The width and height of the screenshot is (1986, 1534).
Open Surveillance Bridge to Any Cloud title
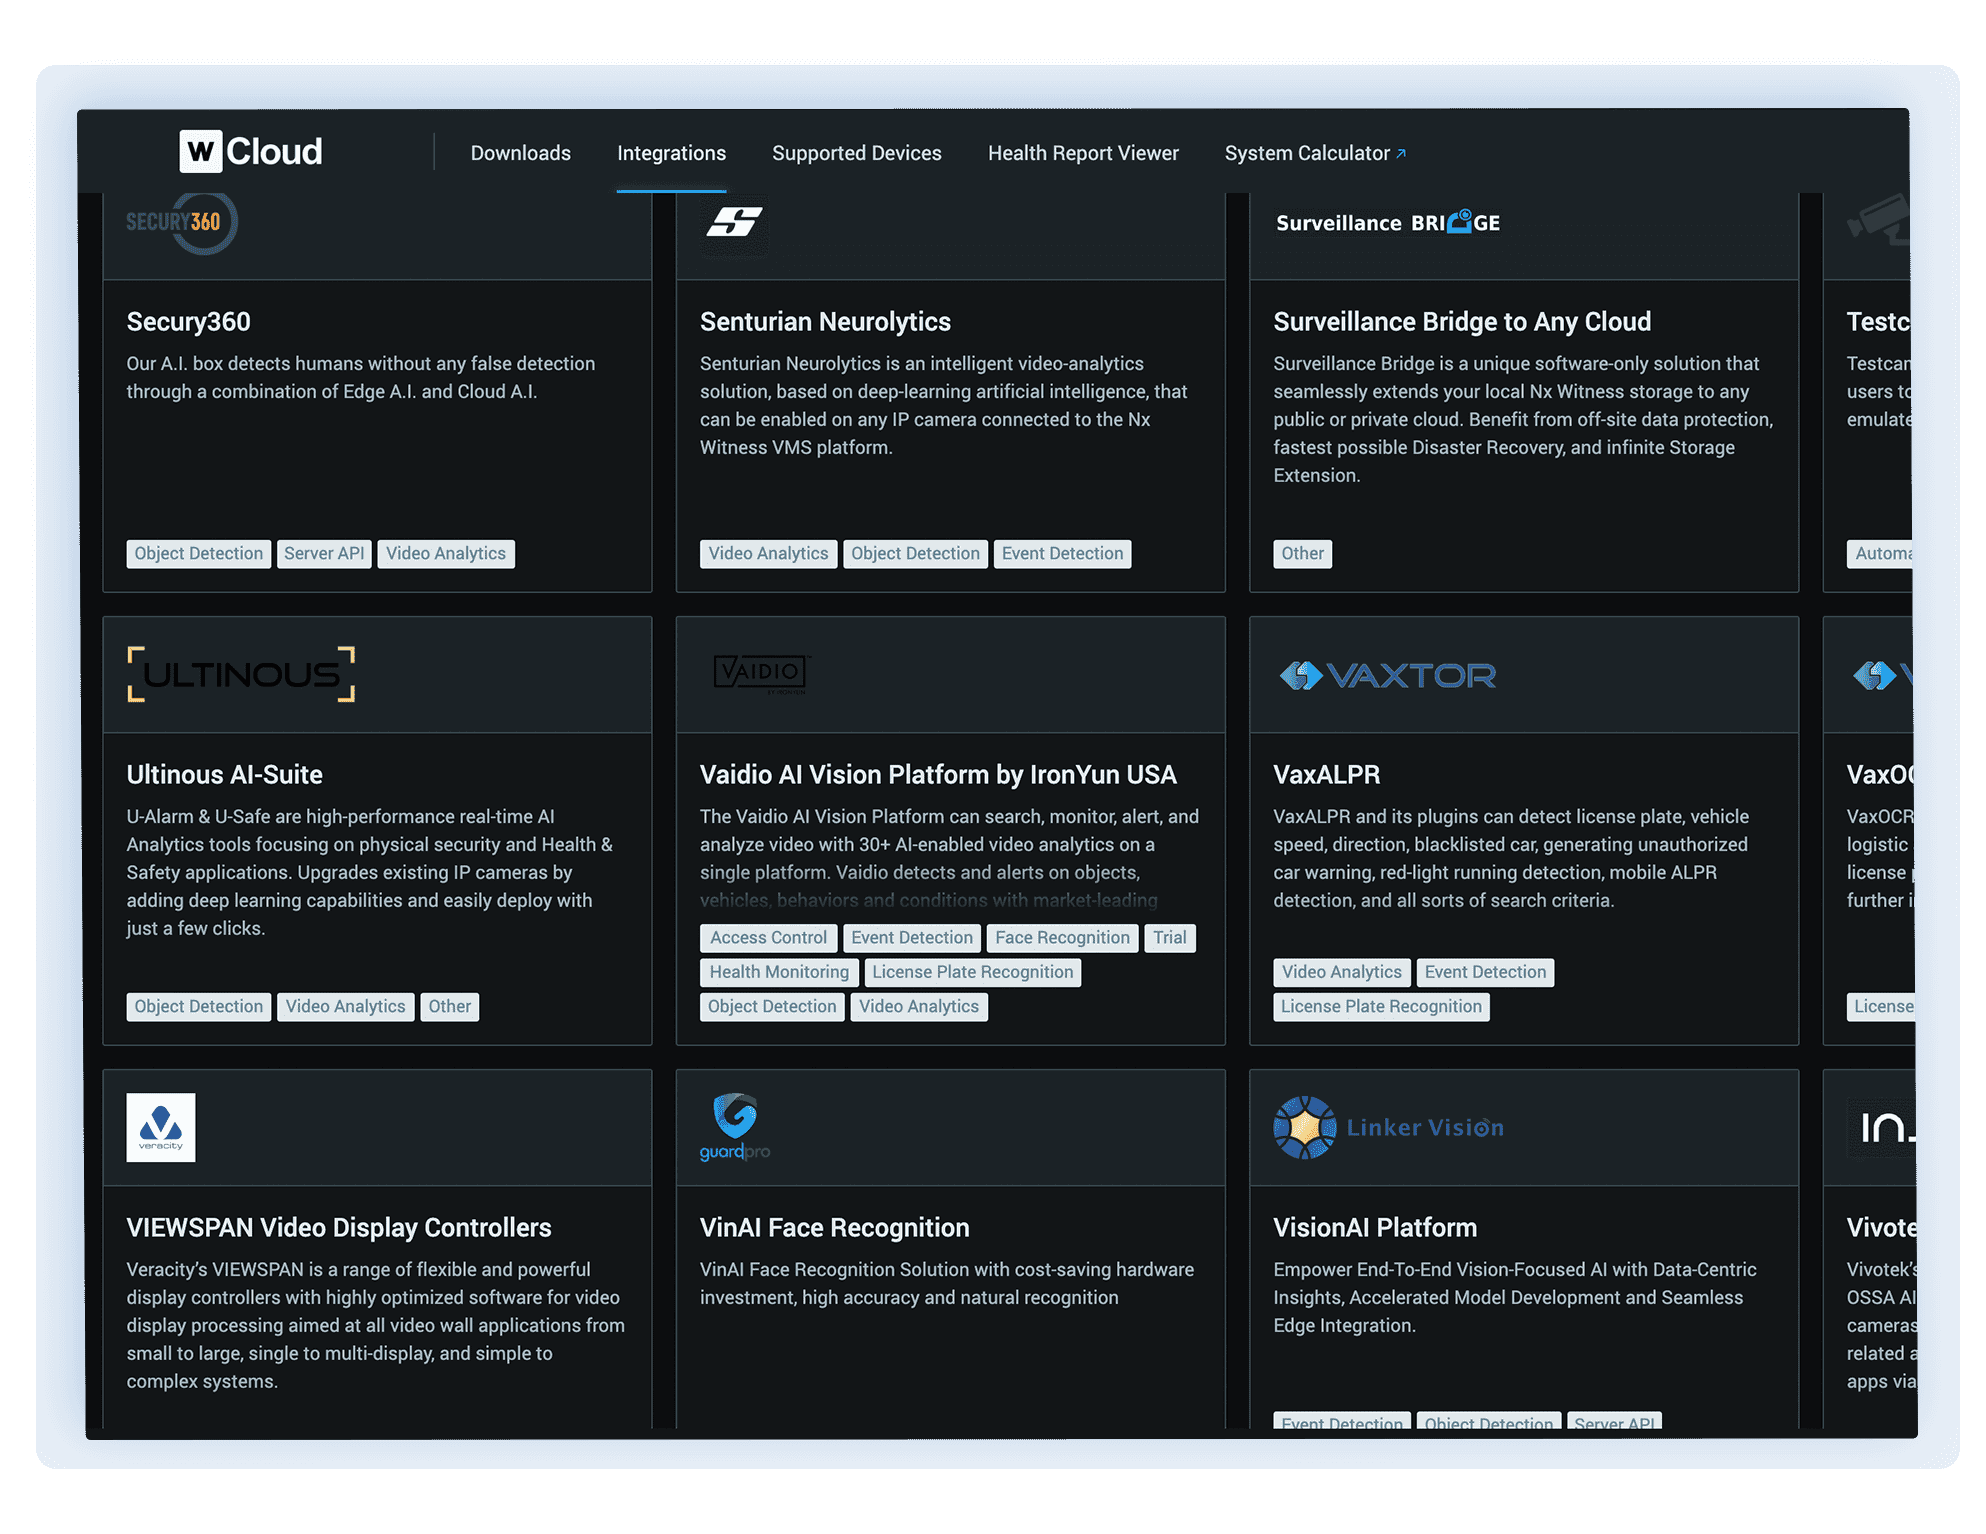[1462, 322]
